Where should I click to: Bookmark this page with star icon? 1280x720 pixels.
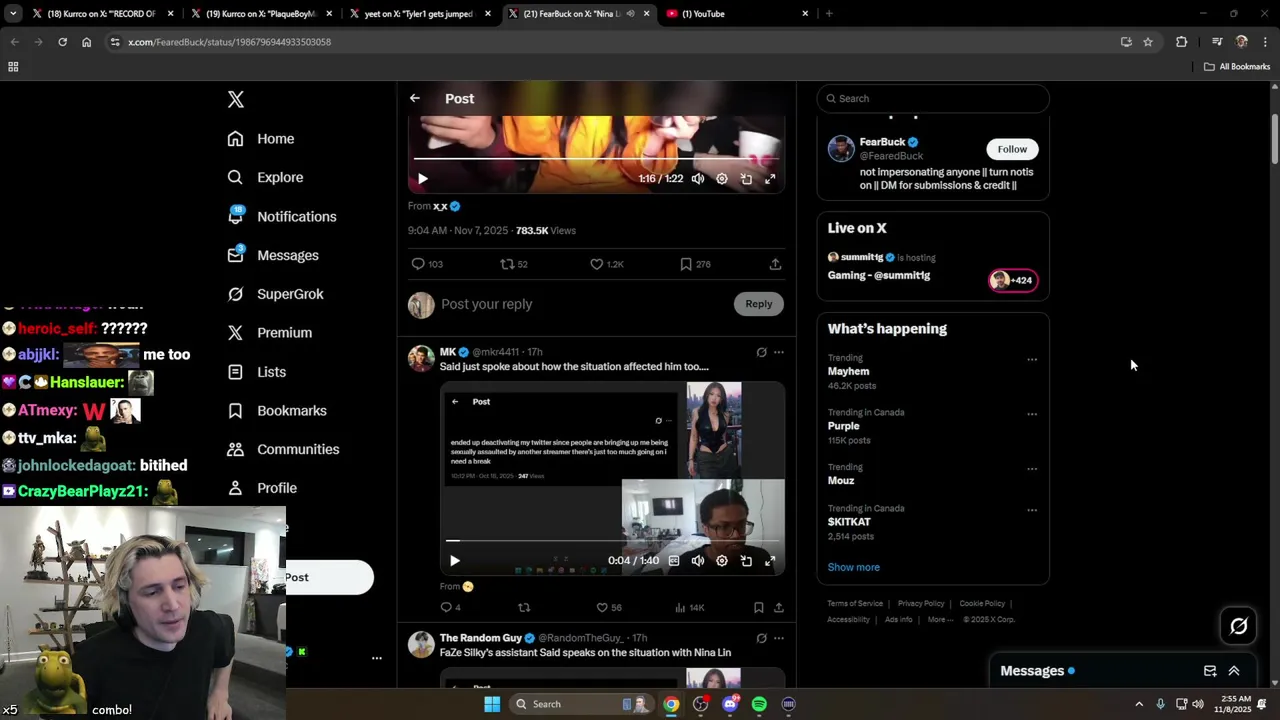point(1148,42)
